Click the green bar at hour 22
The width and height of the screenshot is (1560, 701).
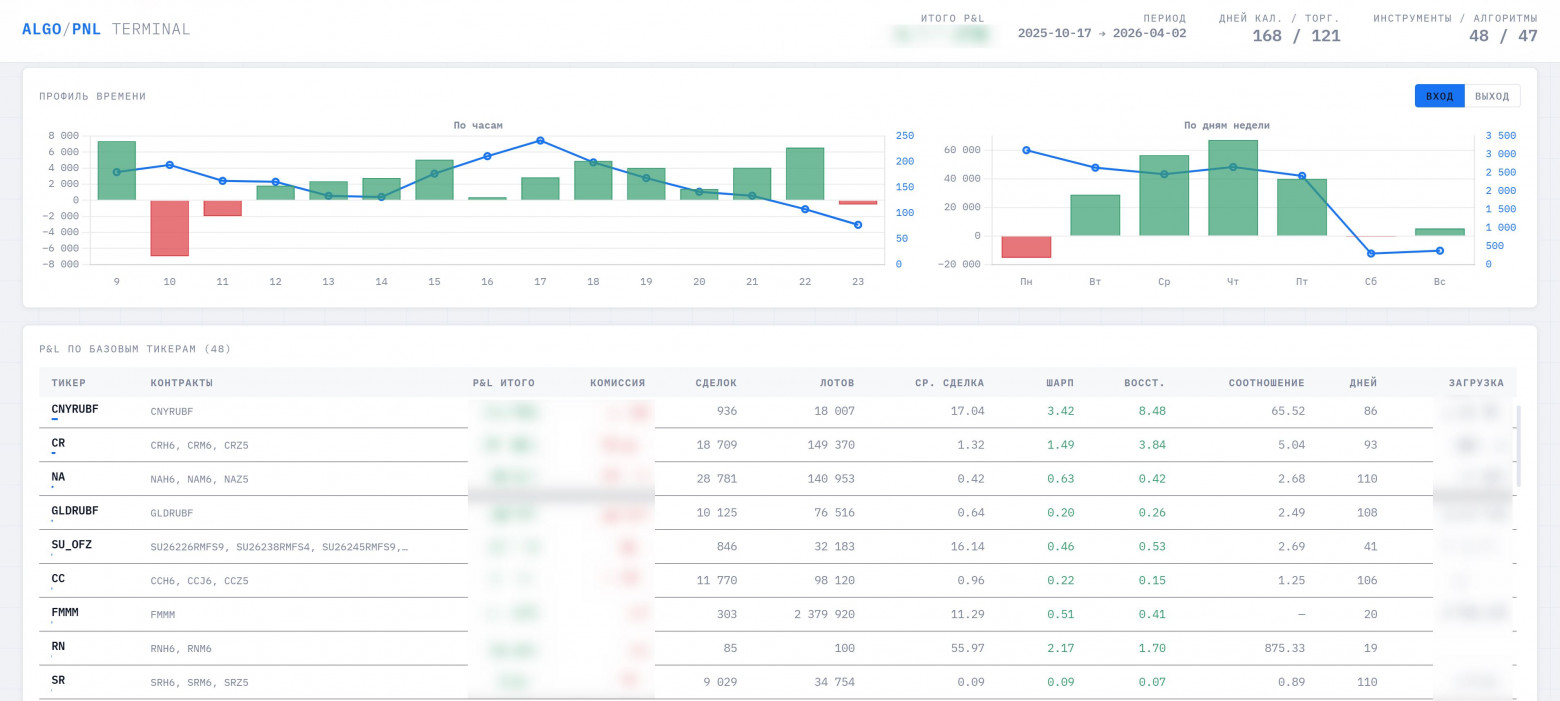coord(805,174)
